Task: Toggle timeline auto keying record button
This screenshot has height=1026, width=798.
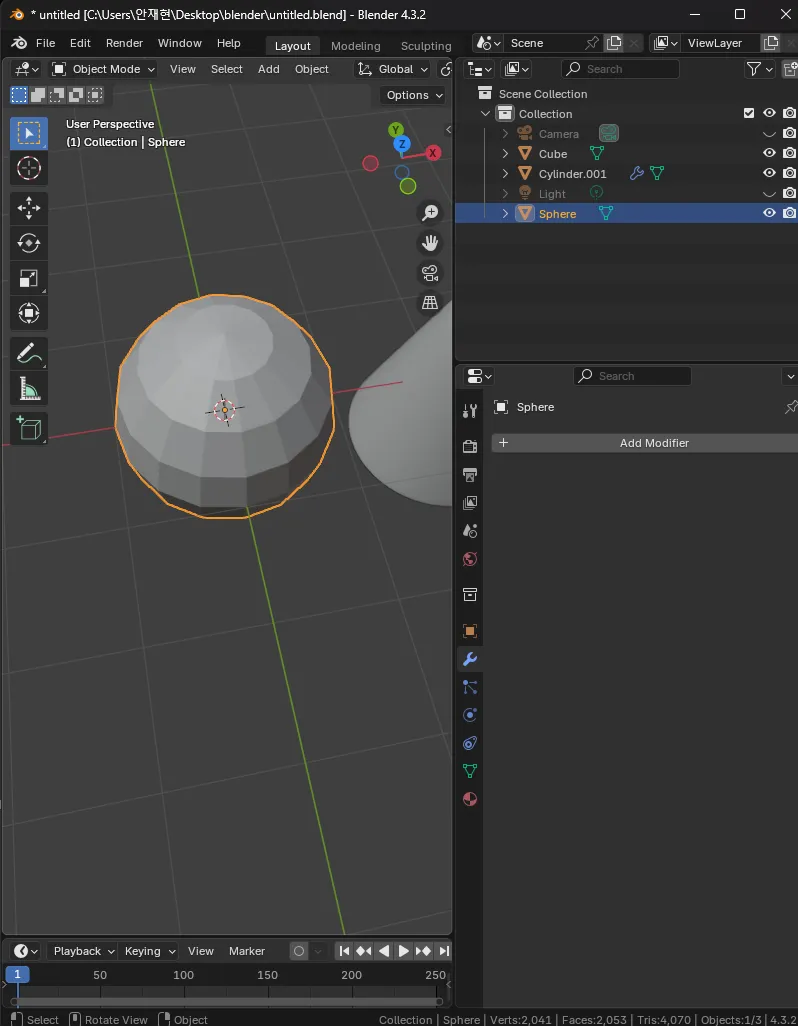Action: coord(299,951)
